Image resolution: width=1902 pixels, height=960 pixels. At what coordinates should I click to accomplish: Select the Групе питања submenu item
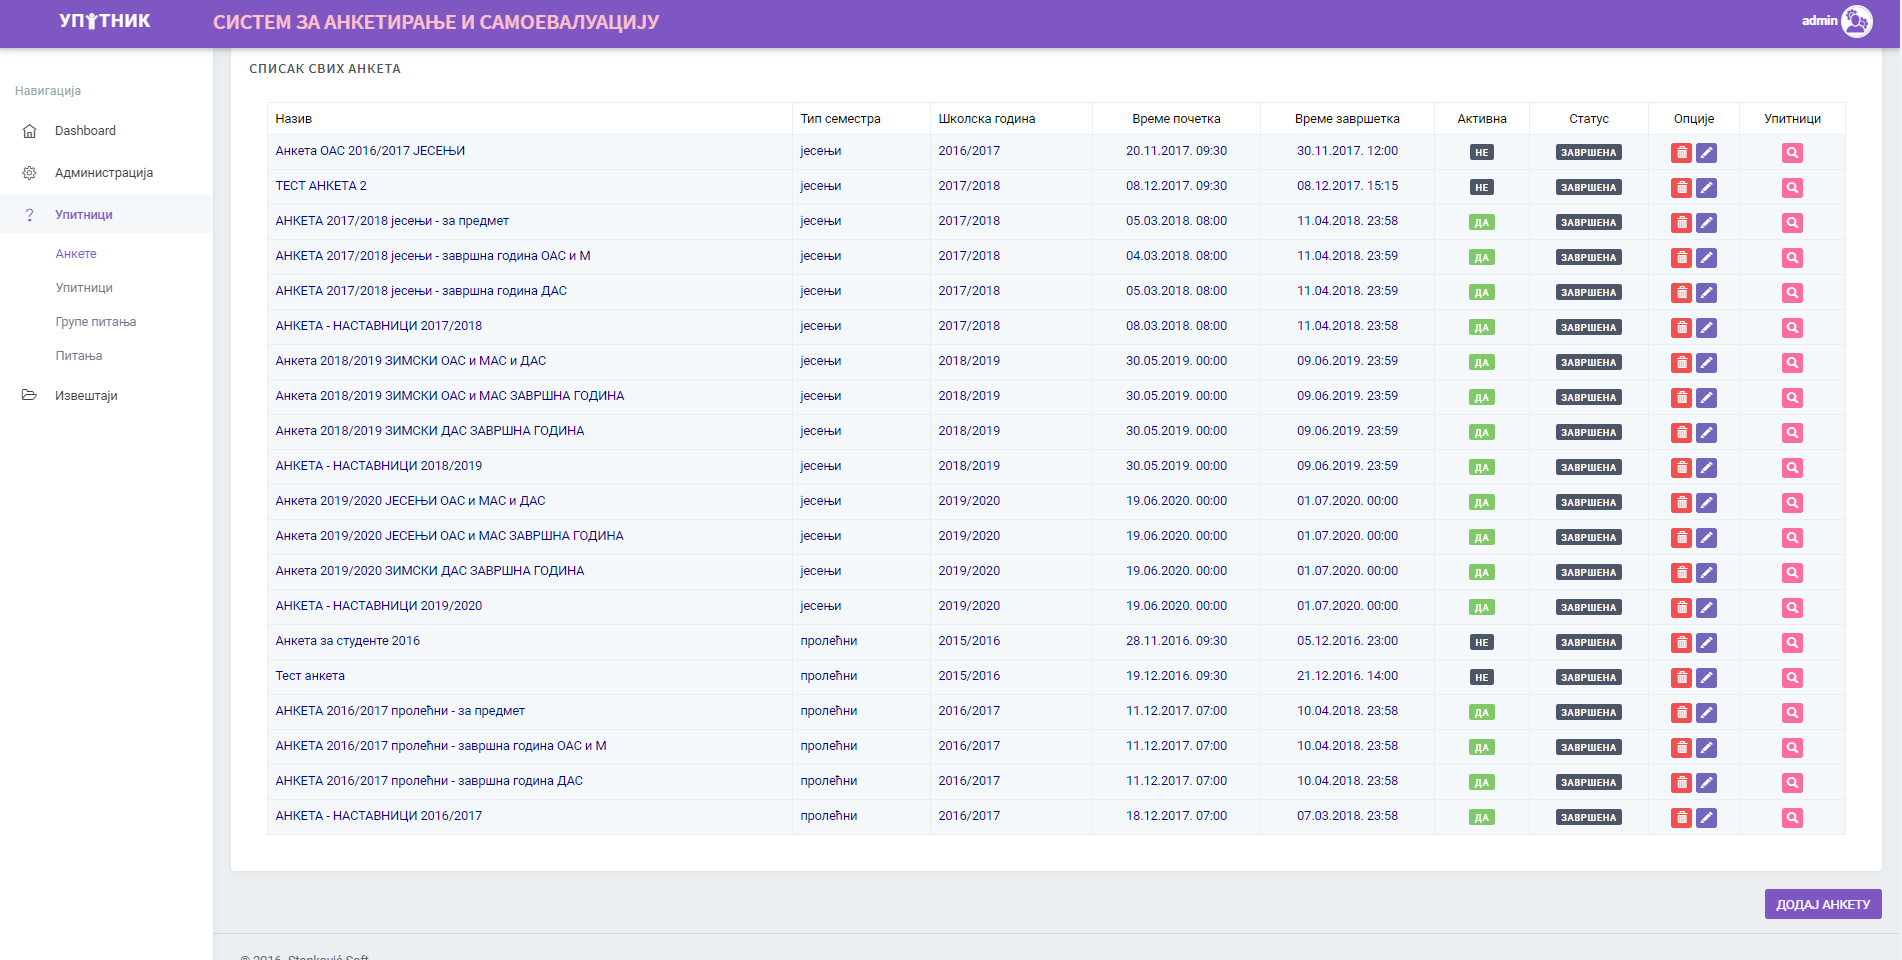coord(96,322)
